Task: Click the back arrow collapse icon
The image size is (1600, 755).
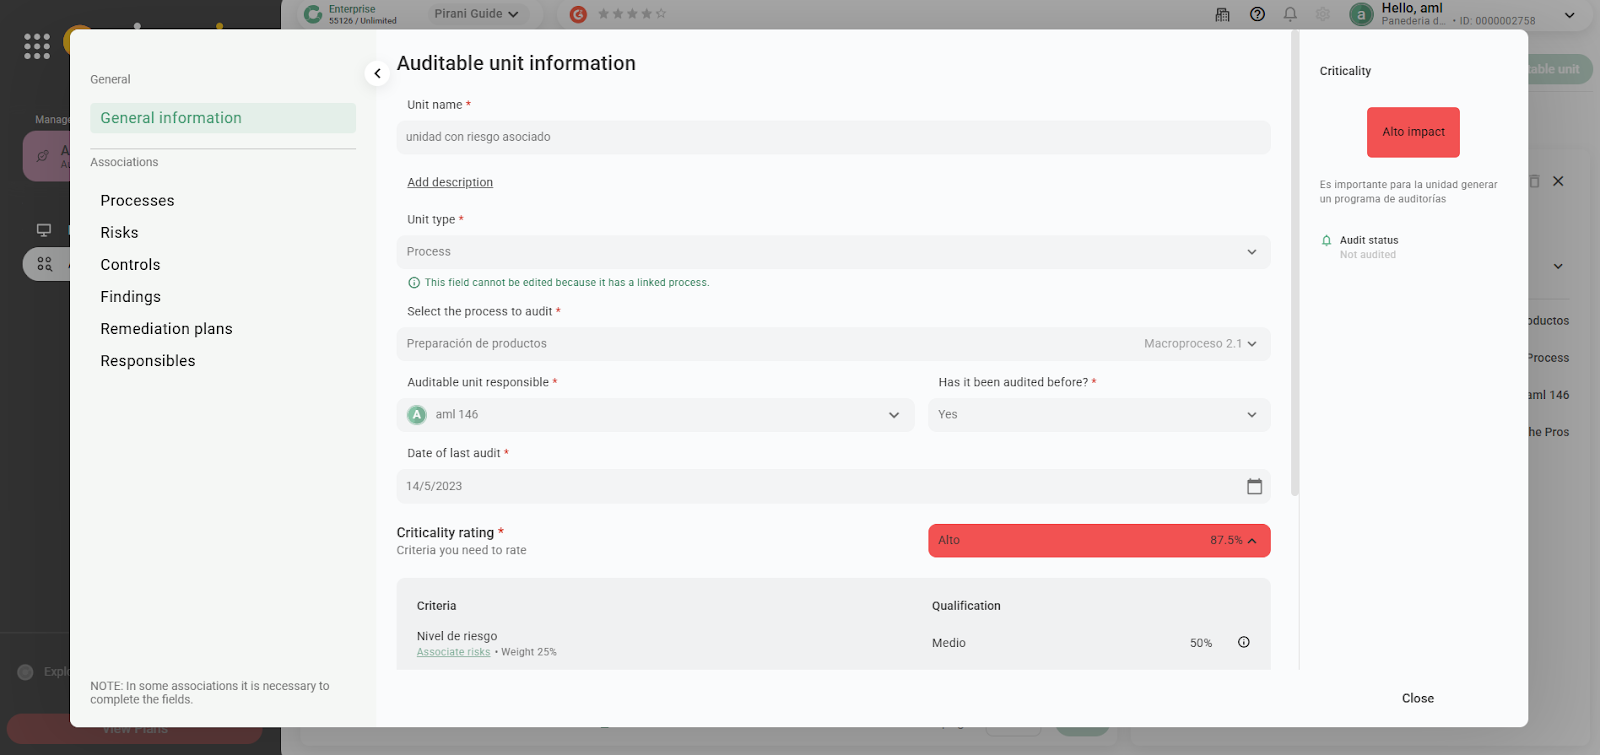Action: click(x=377, y=73)
